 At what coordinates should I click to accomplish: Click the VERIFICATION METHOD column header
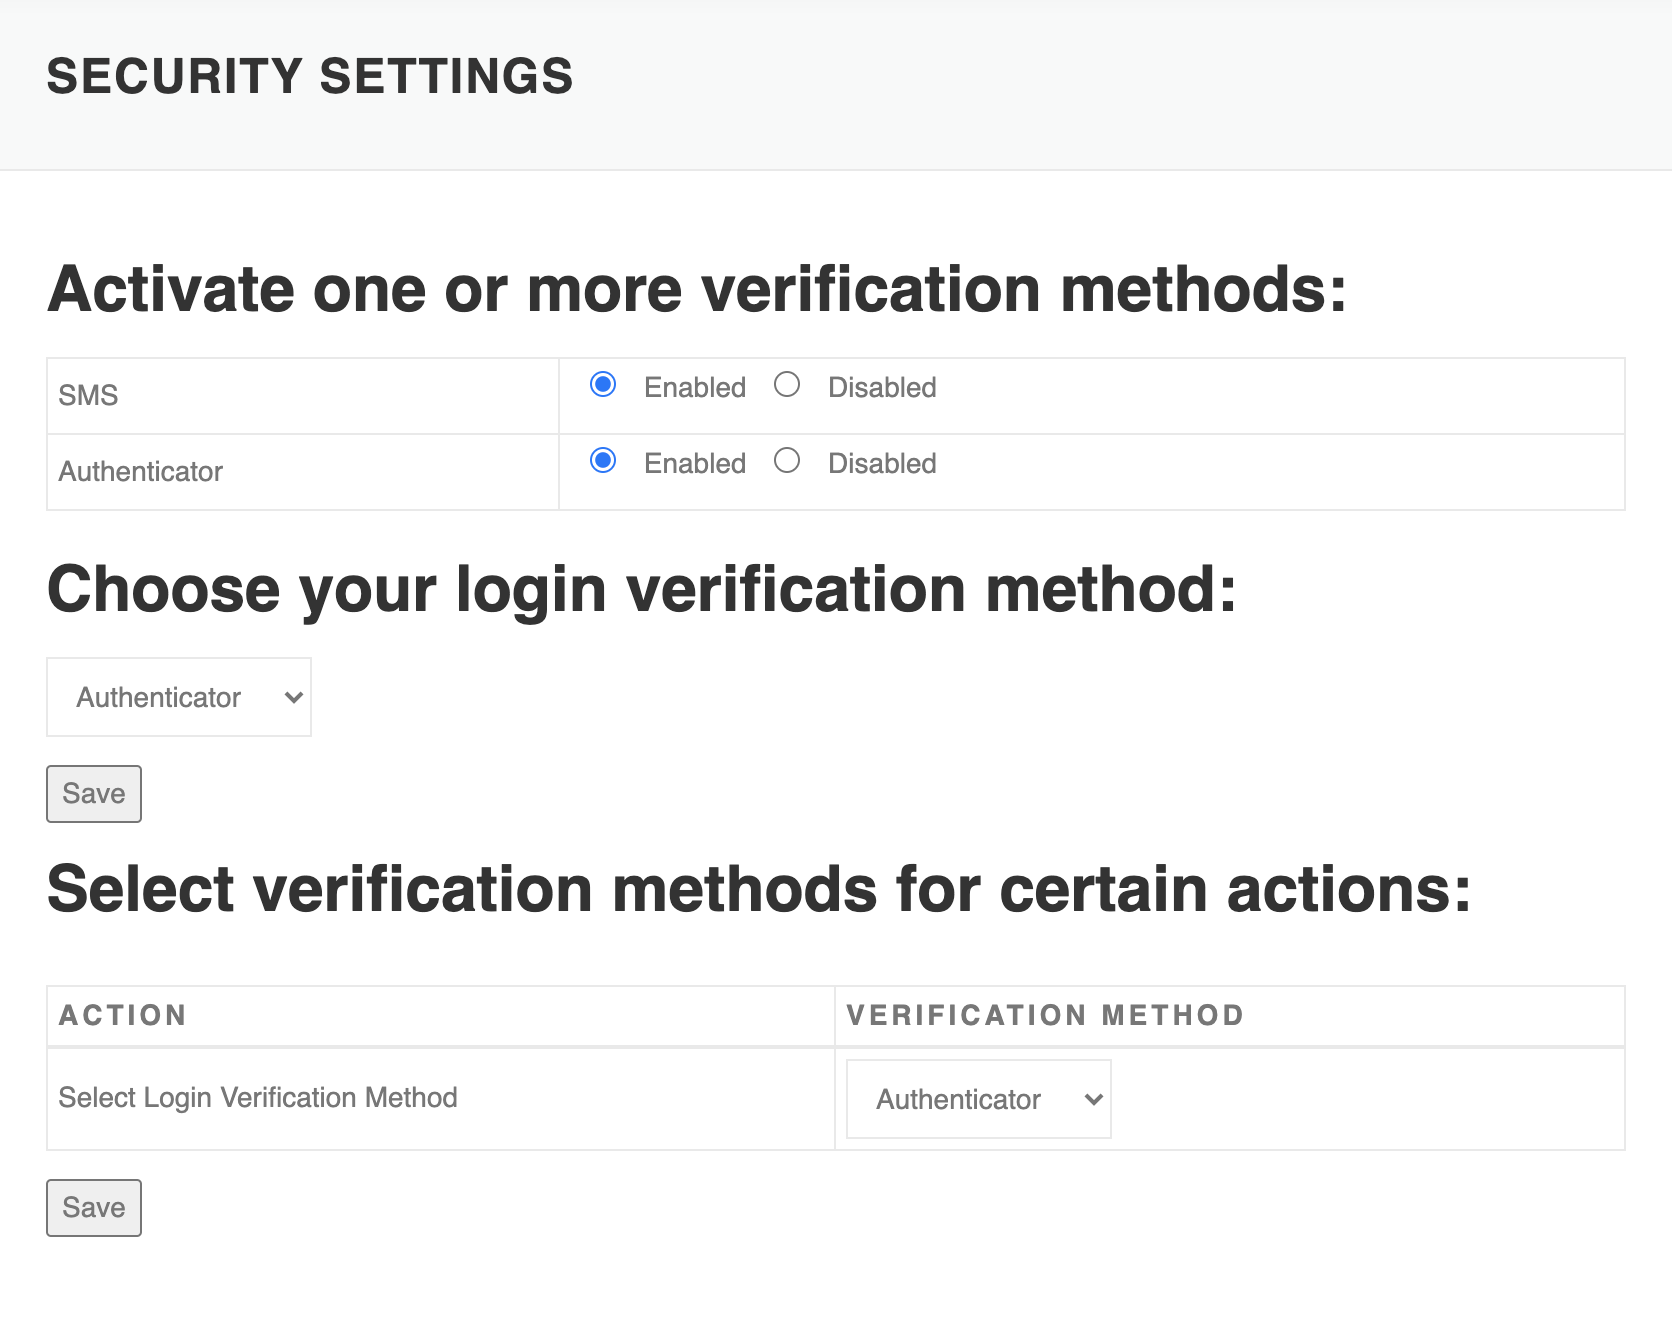(1045, 1016)
